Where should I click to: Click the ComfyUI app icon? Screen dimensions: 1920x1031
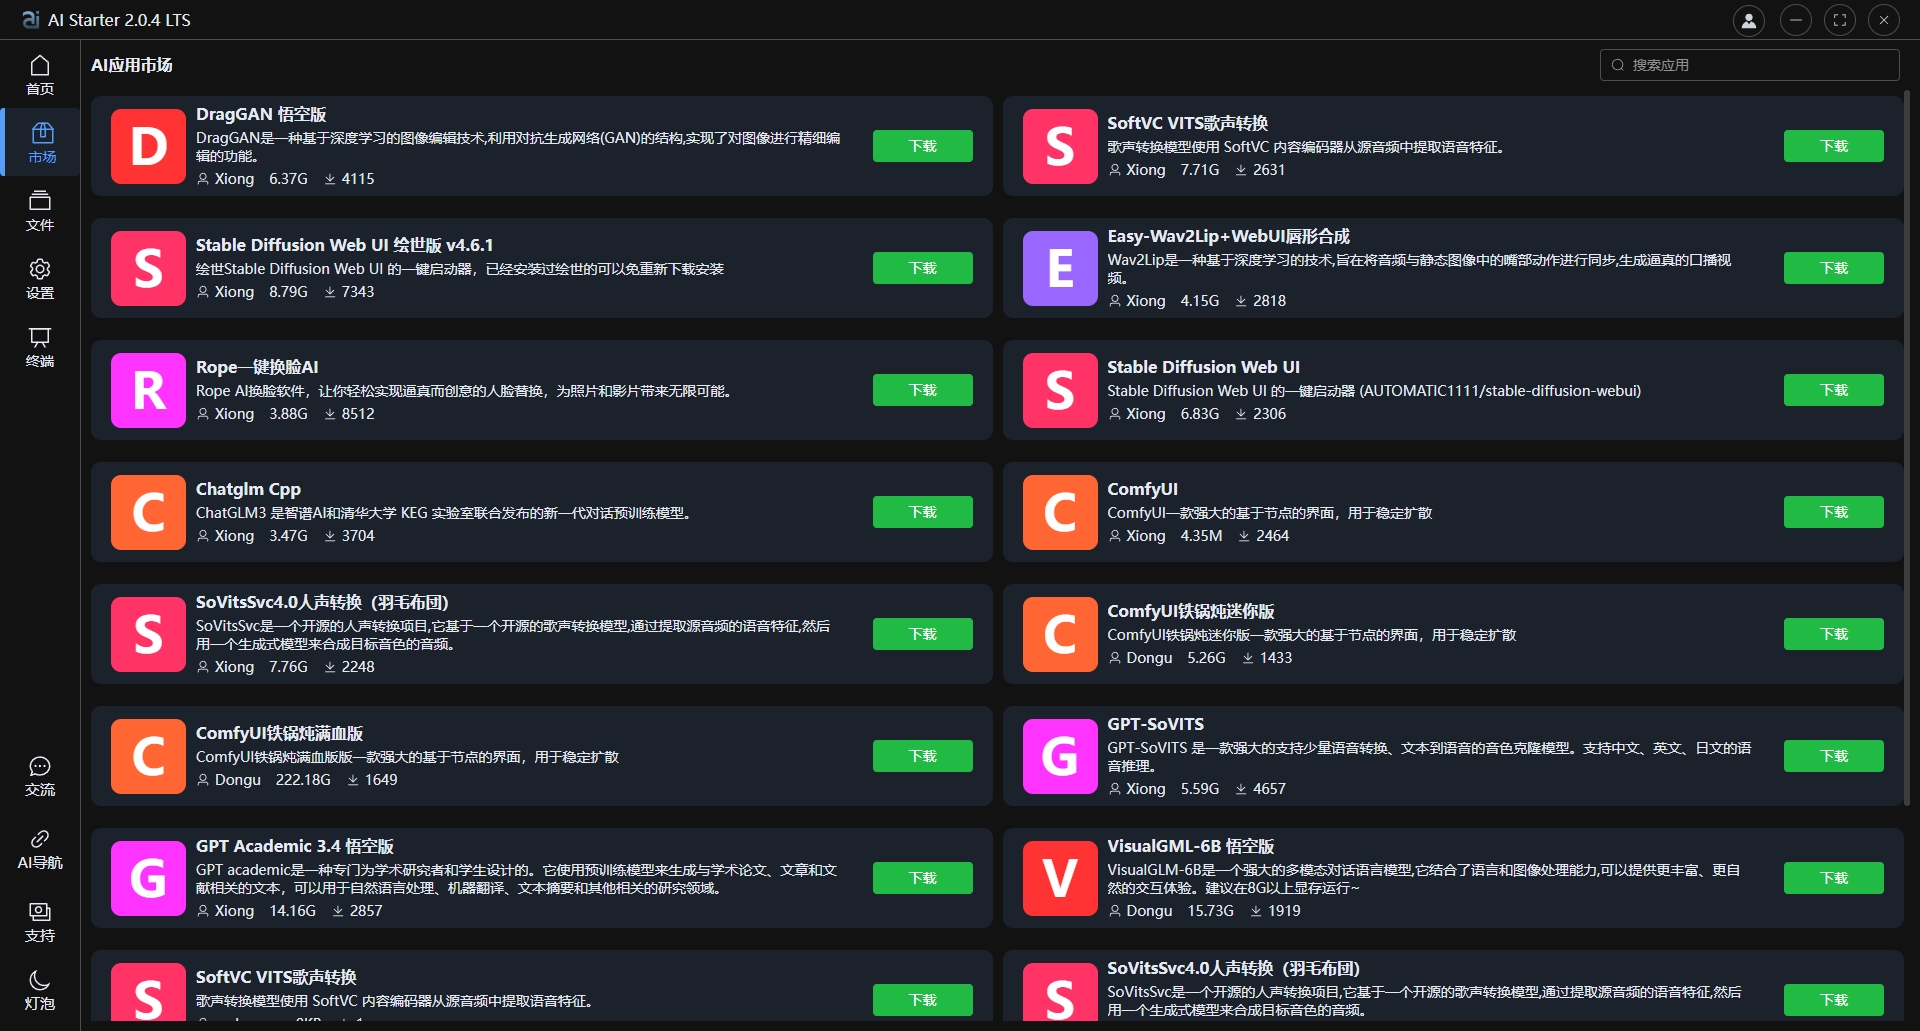[x=1059, y=512]
